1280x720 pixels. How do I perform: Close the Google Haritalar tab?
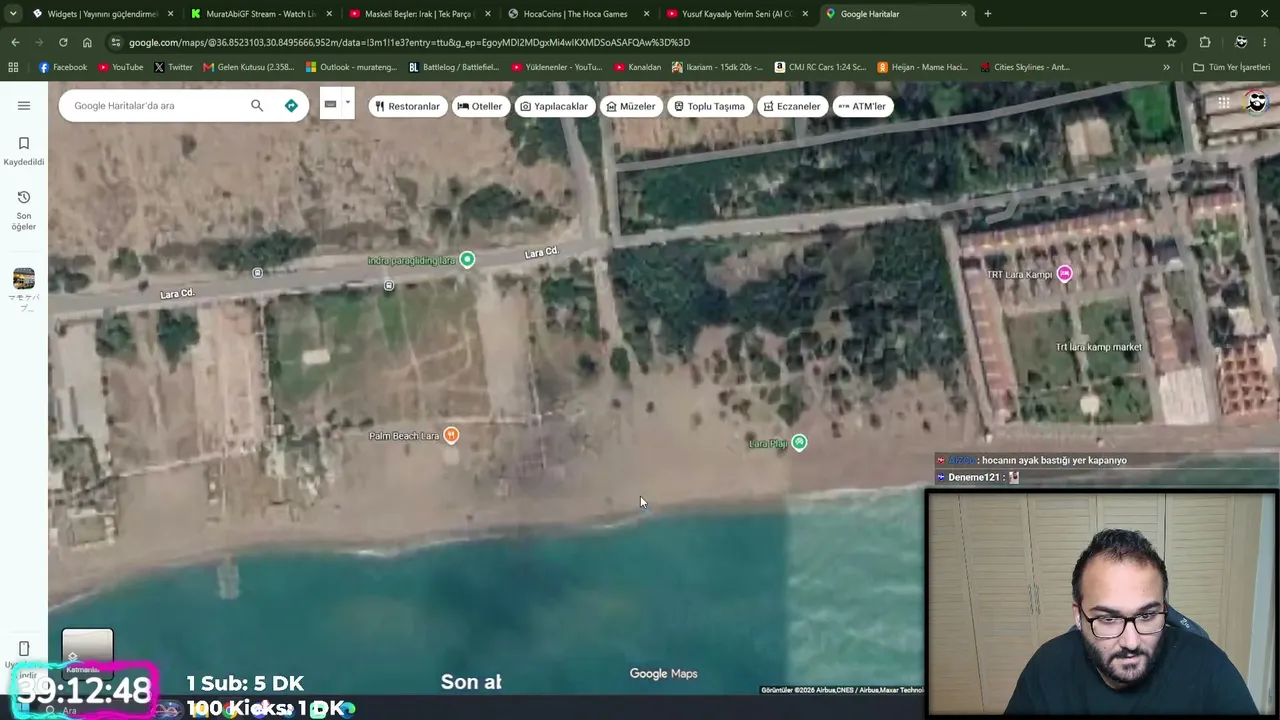click(x=964, y=14)
